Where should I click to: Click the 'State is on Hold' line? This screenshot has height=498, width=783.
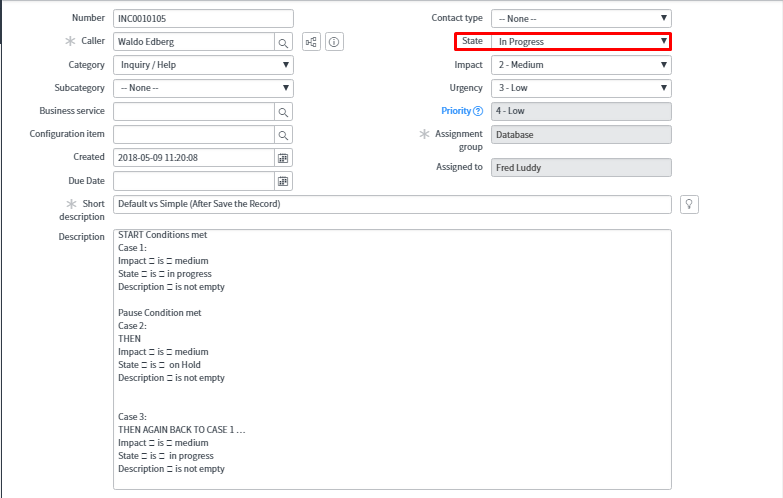coord(159,365)
